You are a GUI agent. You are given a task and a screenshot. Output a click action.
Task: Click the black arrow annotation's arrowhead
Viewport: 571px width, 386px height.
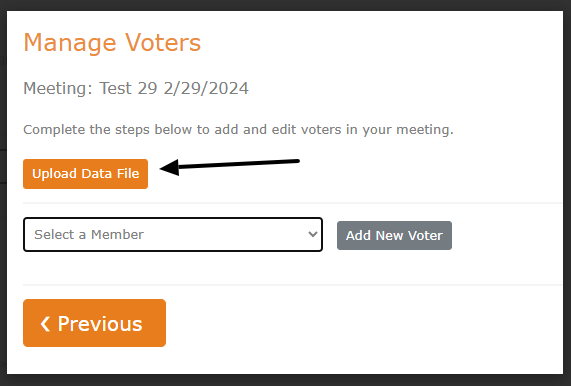coord(169,168)
